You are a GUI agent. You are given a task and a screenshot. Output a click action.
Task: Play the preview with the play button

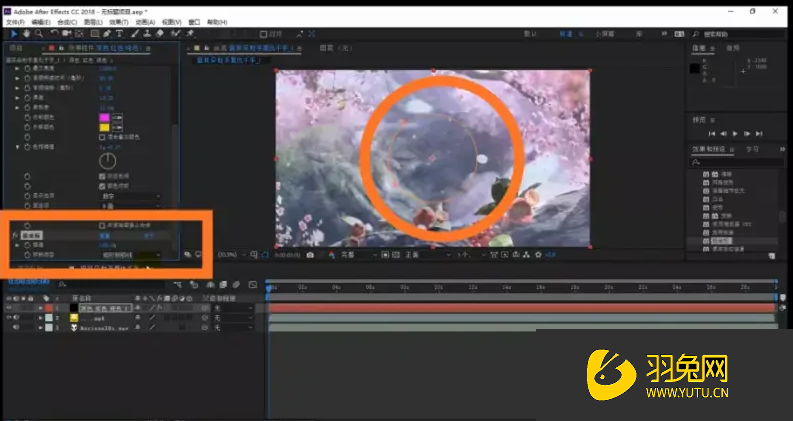click(735, 134)
